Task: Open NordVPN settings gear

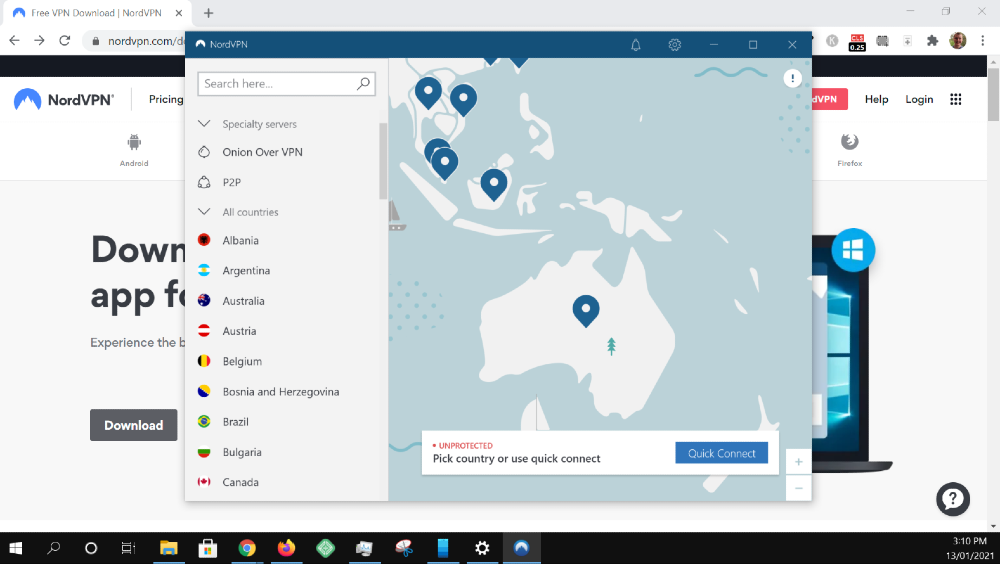Action: [x=675, y=45]
